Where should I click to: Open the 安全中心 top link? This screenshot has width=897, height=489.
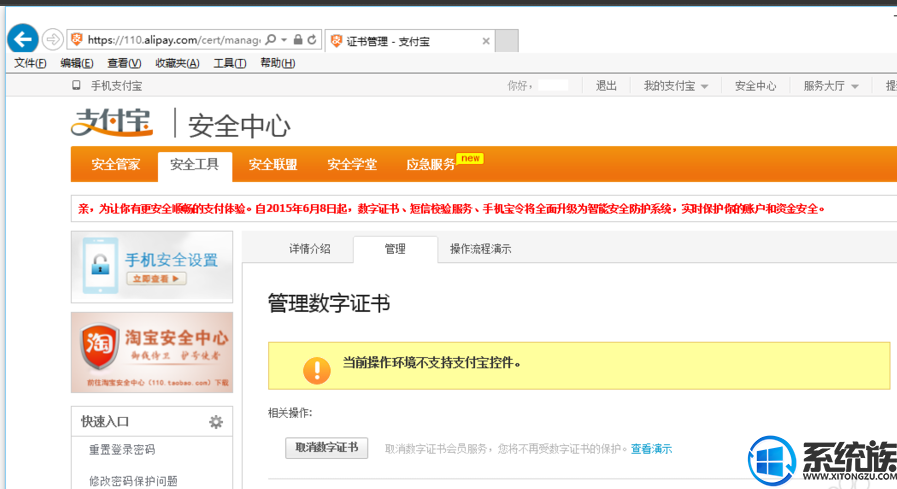point(755,86)
